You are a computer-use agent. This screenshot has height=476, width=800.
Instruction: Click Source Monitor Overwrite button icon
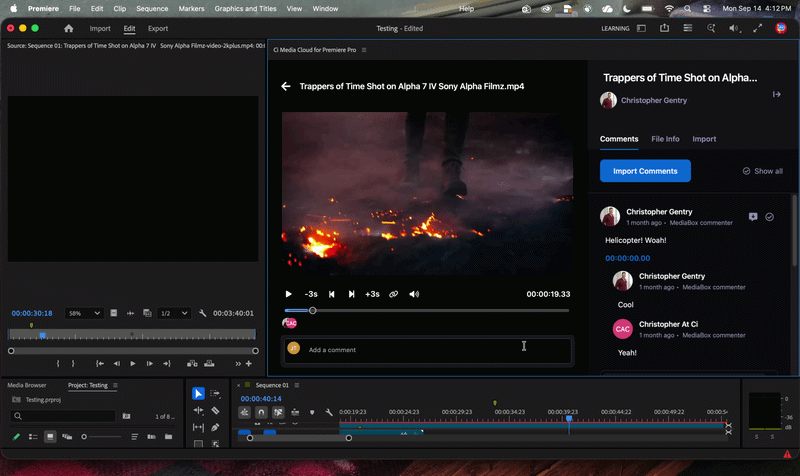(209, 364)
